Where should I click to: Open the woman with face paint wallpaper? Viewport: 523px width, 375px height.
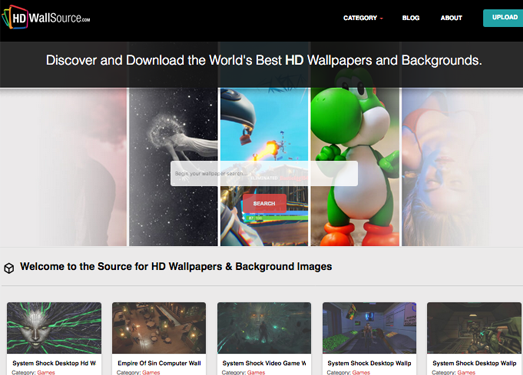pyautogui.click(x=444, y=167)
